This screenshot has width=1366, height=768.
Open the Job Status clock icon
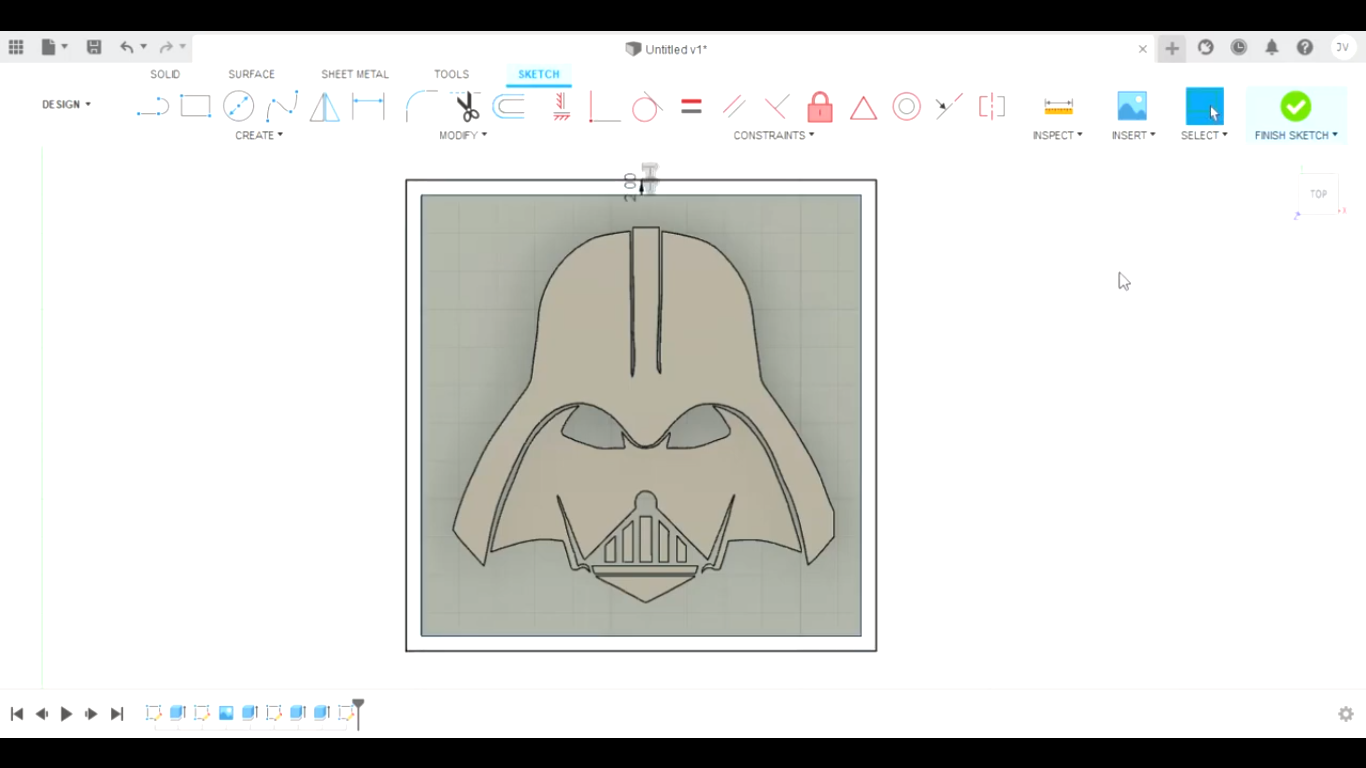coord(1239,47)
